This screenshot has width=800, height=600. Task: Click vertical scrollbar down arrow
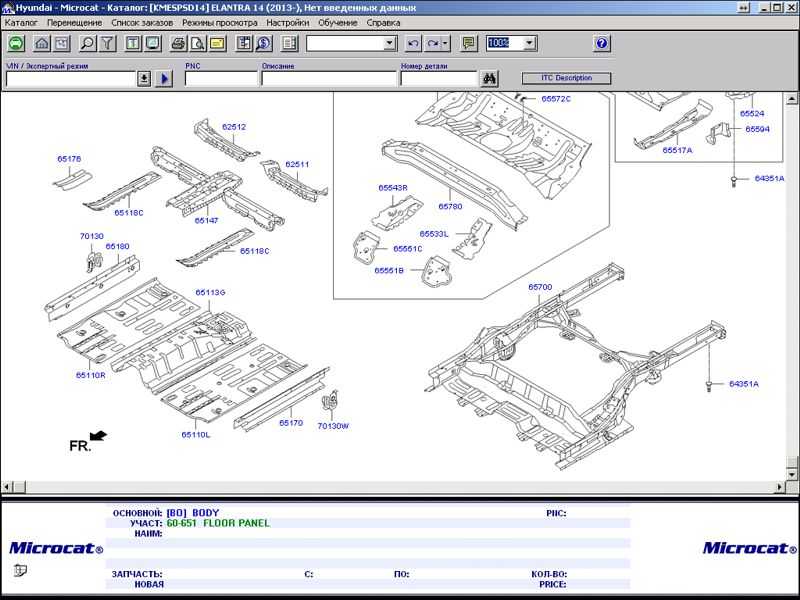pos(792,474)
